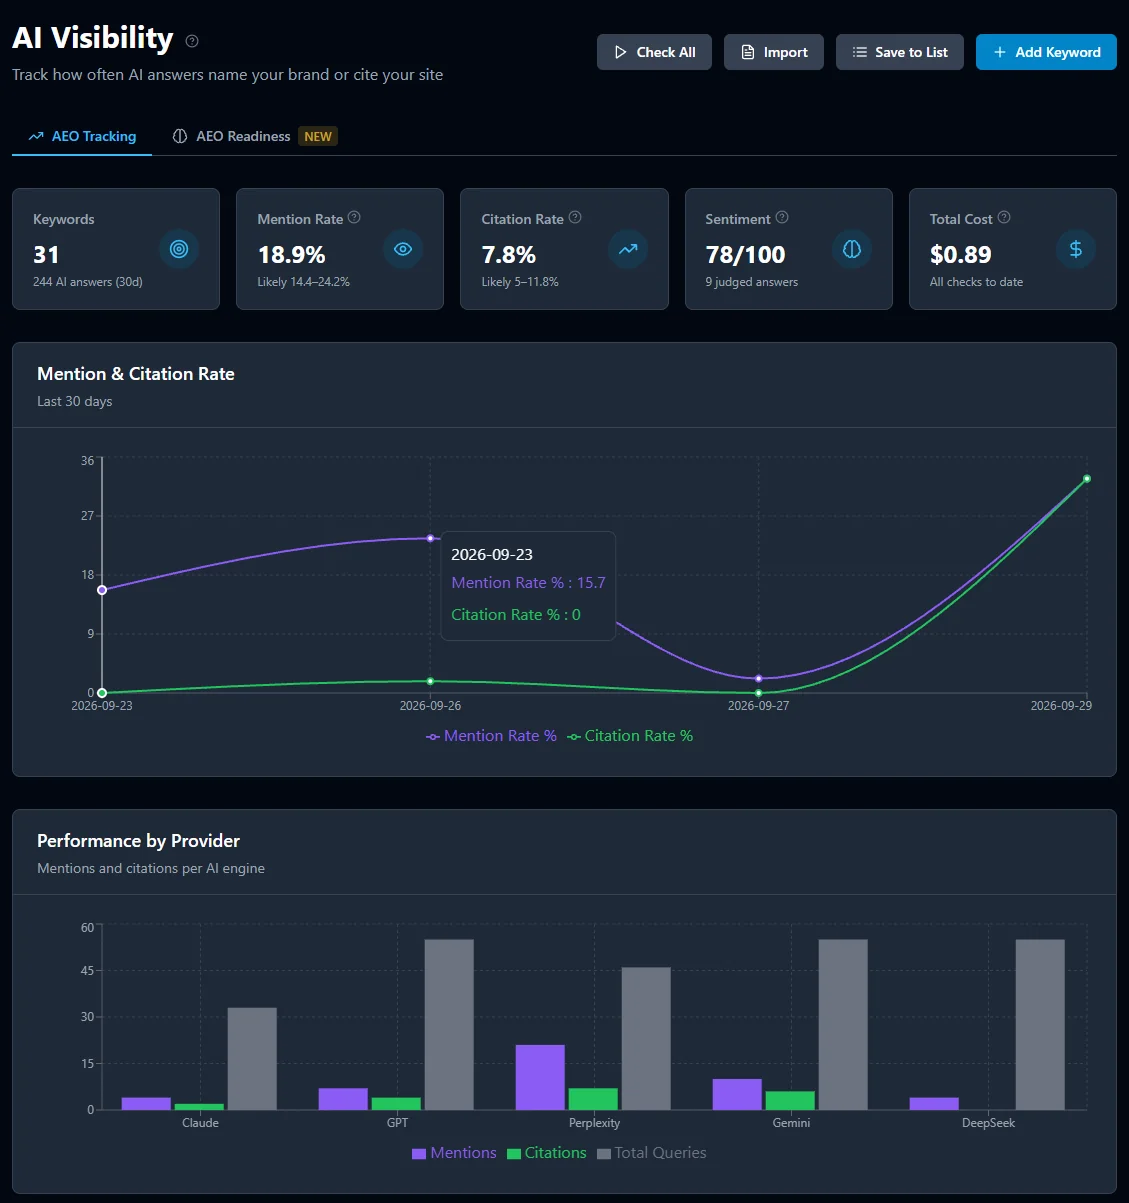1129x1203 pixels.
Task: Click the eye icon in Mention Rate card
Action: click(x=403, y=249)
